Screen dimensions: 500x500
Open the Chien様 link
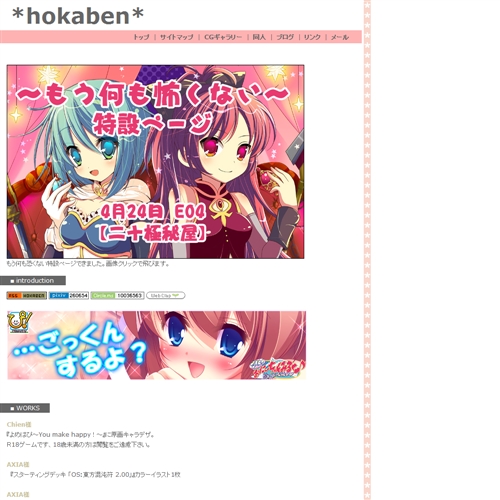click(19, 424)
